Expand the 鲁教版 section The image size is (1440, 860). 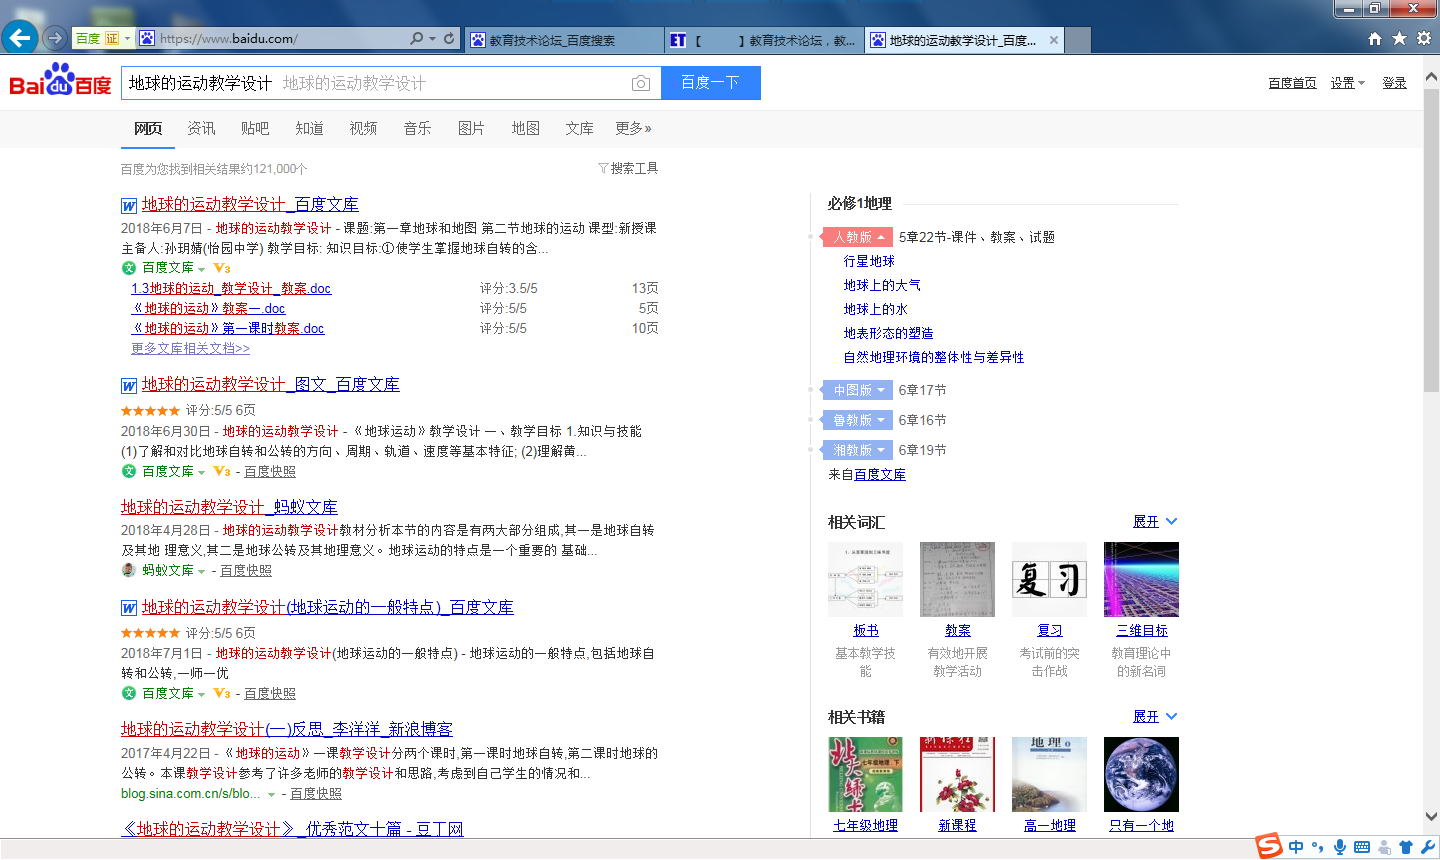point(857,420)
